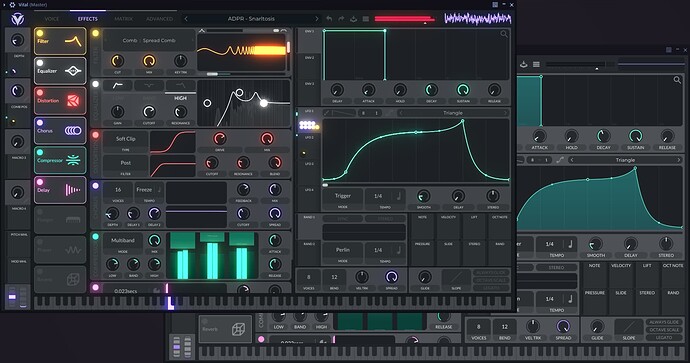Open the ADVANCED tab
Image resolution: width=690 pixels, height=363 pixels.
pos(159,19)
